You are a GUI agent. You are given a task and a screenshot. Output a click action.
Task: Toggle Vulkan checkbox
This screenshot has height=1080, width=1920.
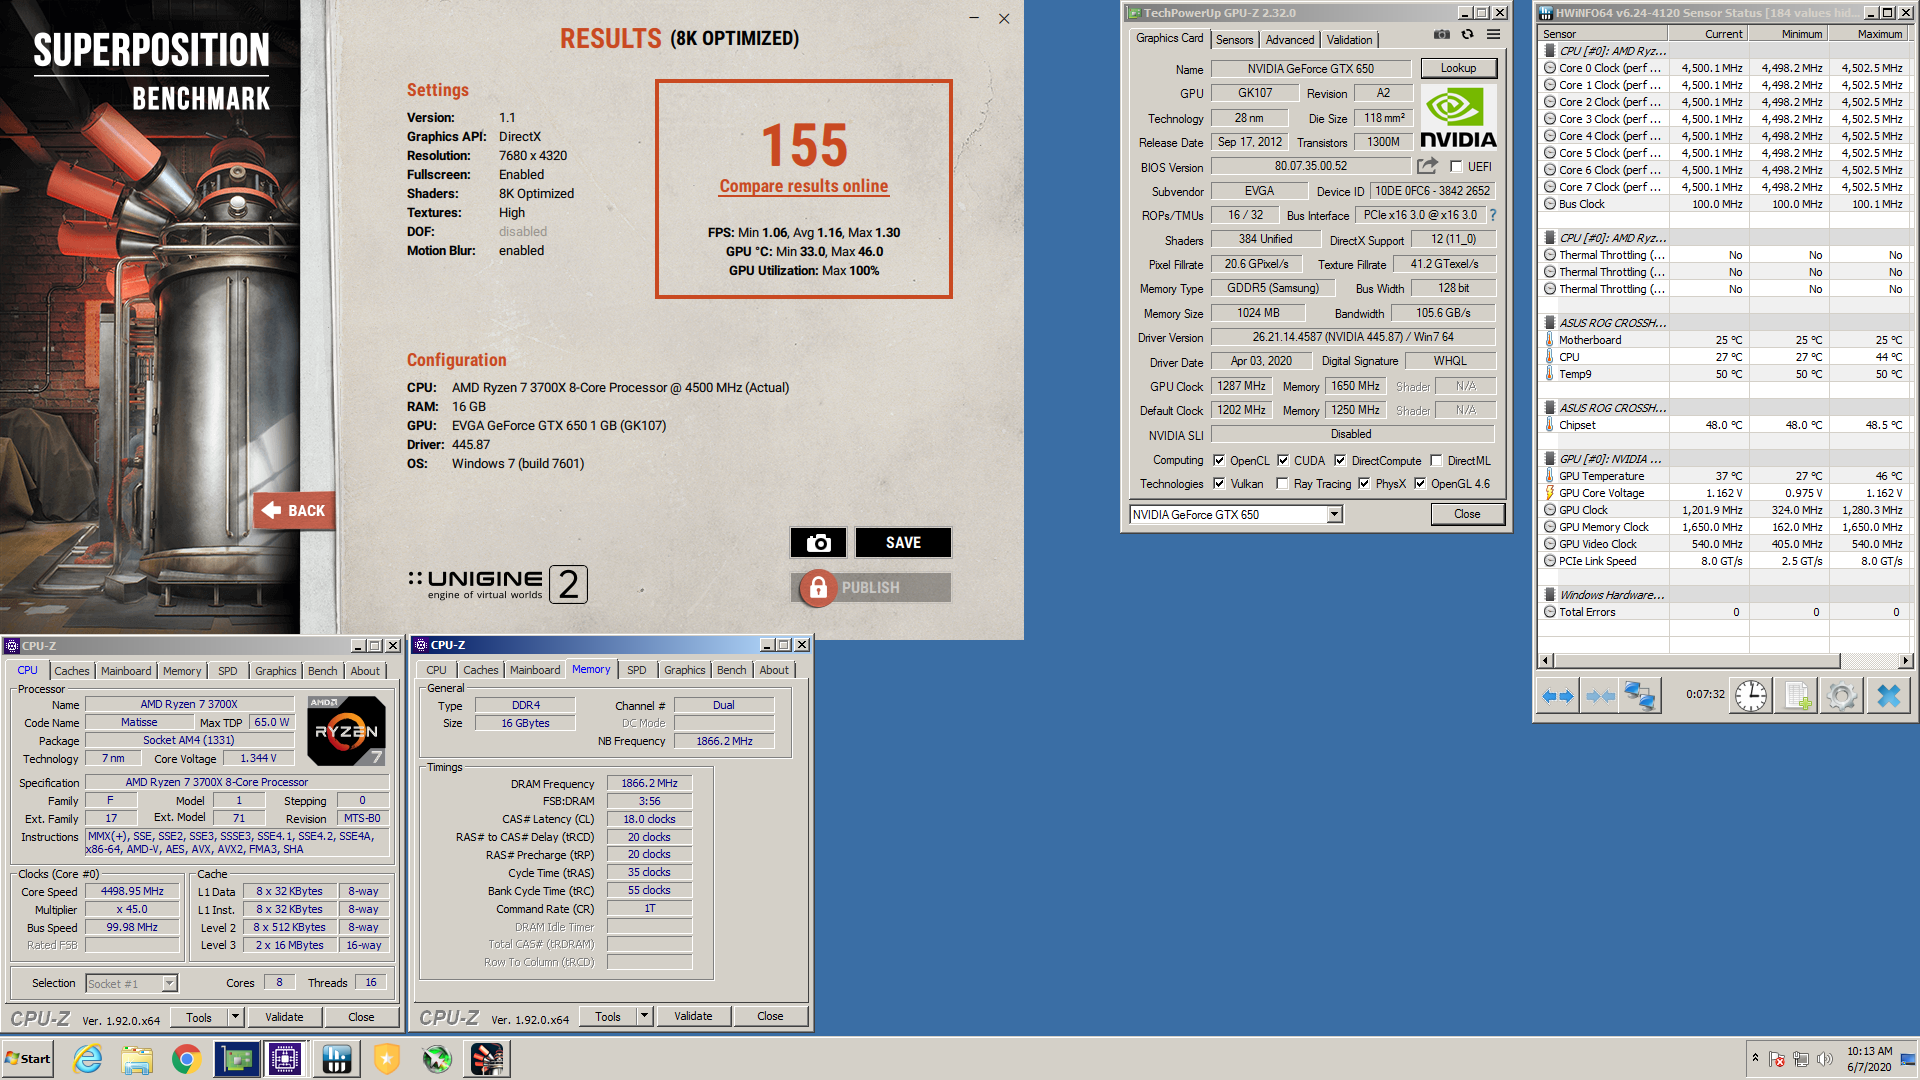pos(1219,484)
